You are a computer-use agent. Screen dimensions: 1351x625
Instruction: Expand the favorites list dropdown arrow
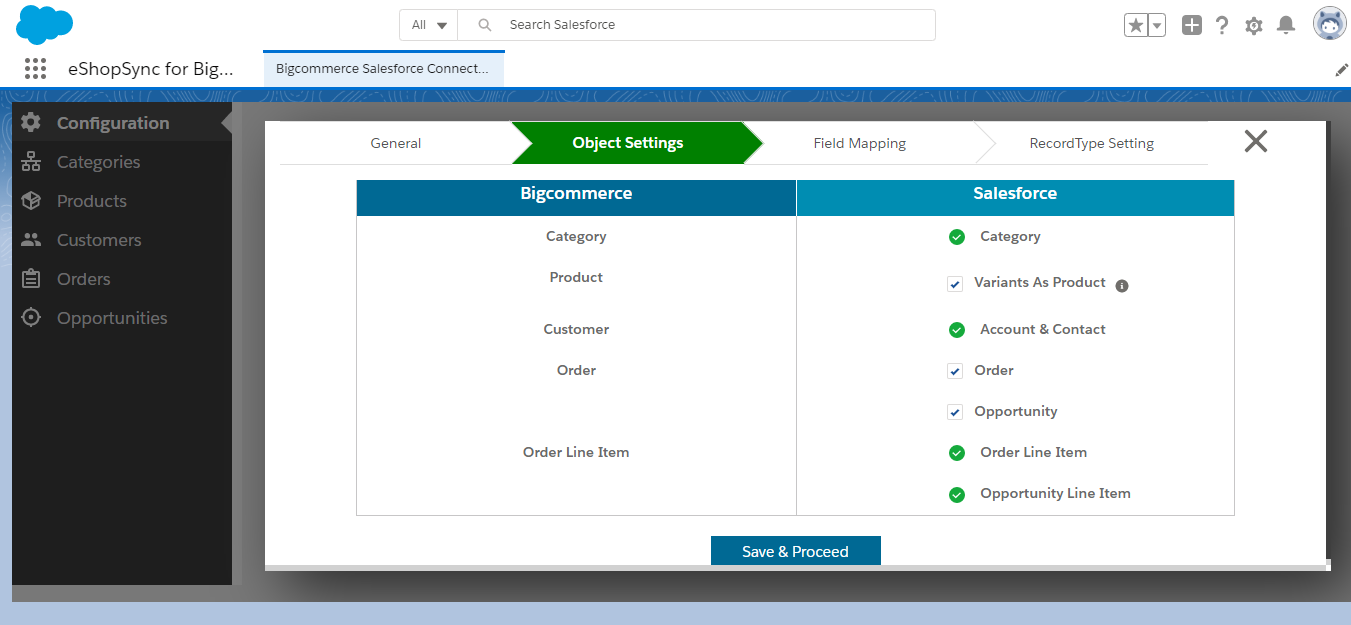pyautogui.click(x=1157, y=26)
